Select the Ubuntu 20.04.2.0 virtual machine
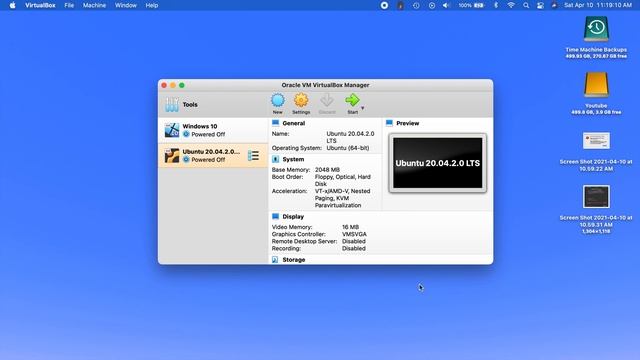The width and height of the screenshot is (640, 360). click(213, 156)
